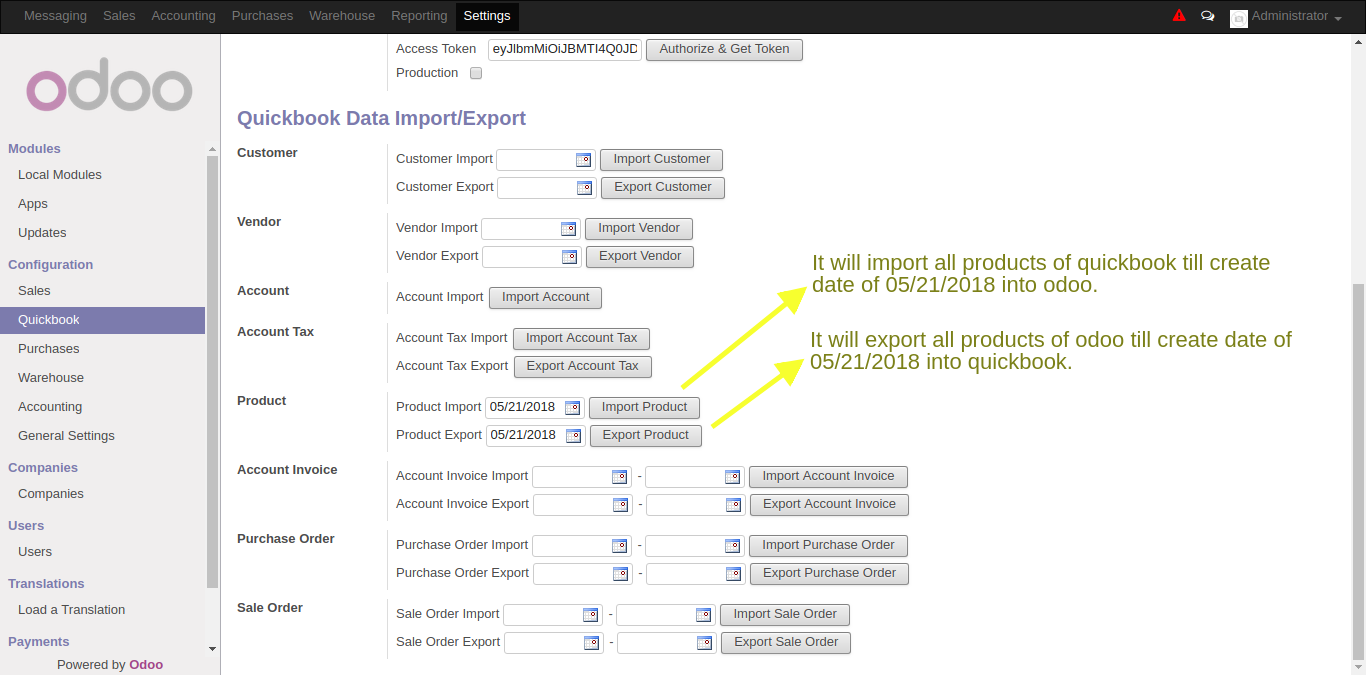This screenshot has width=1366, height=675.
Task: Click the Import Purchase Order button
Action: coord(828,545)
